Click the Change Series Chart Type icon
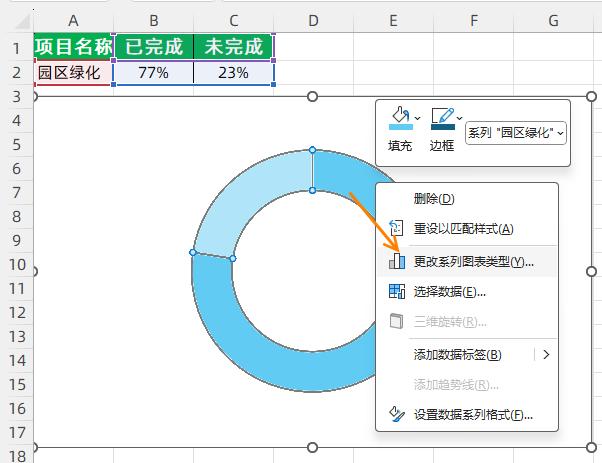Viewport: 602px width, 463px height. pos(396,261)
